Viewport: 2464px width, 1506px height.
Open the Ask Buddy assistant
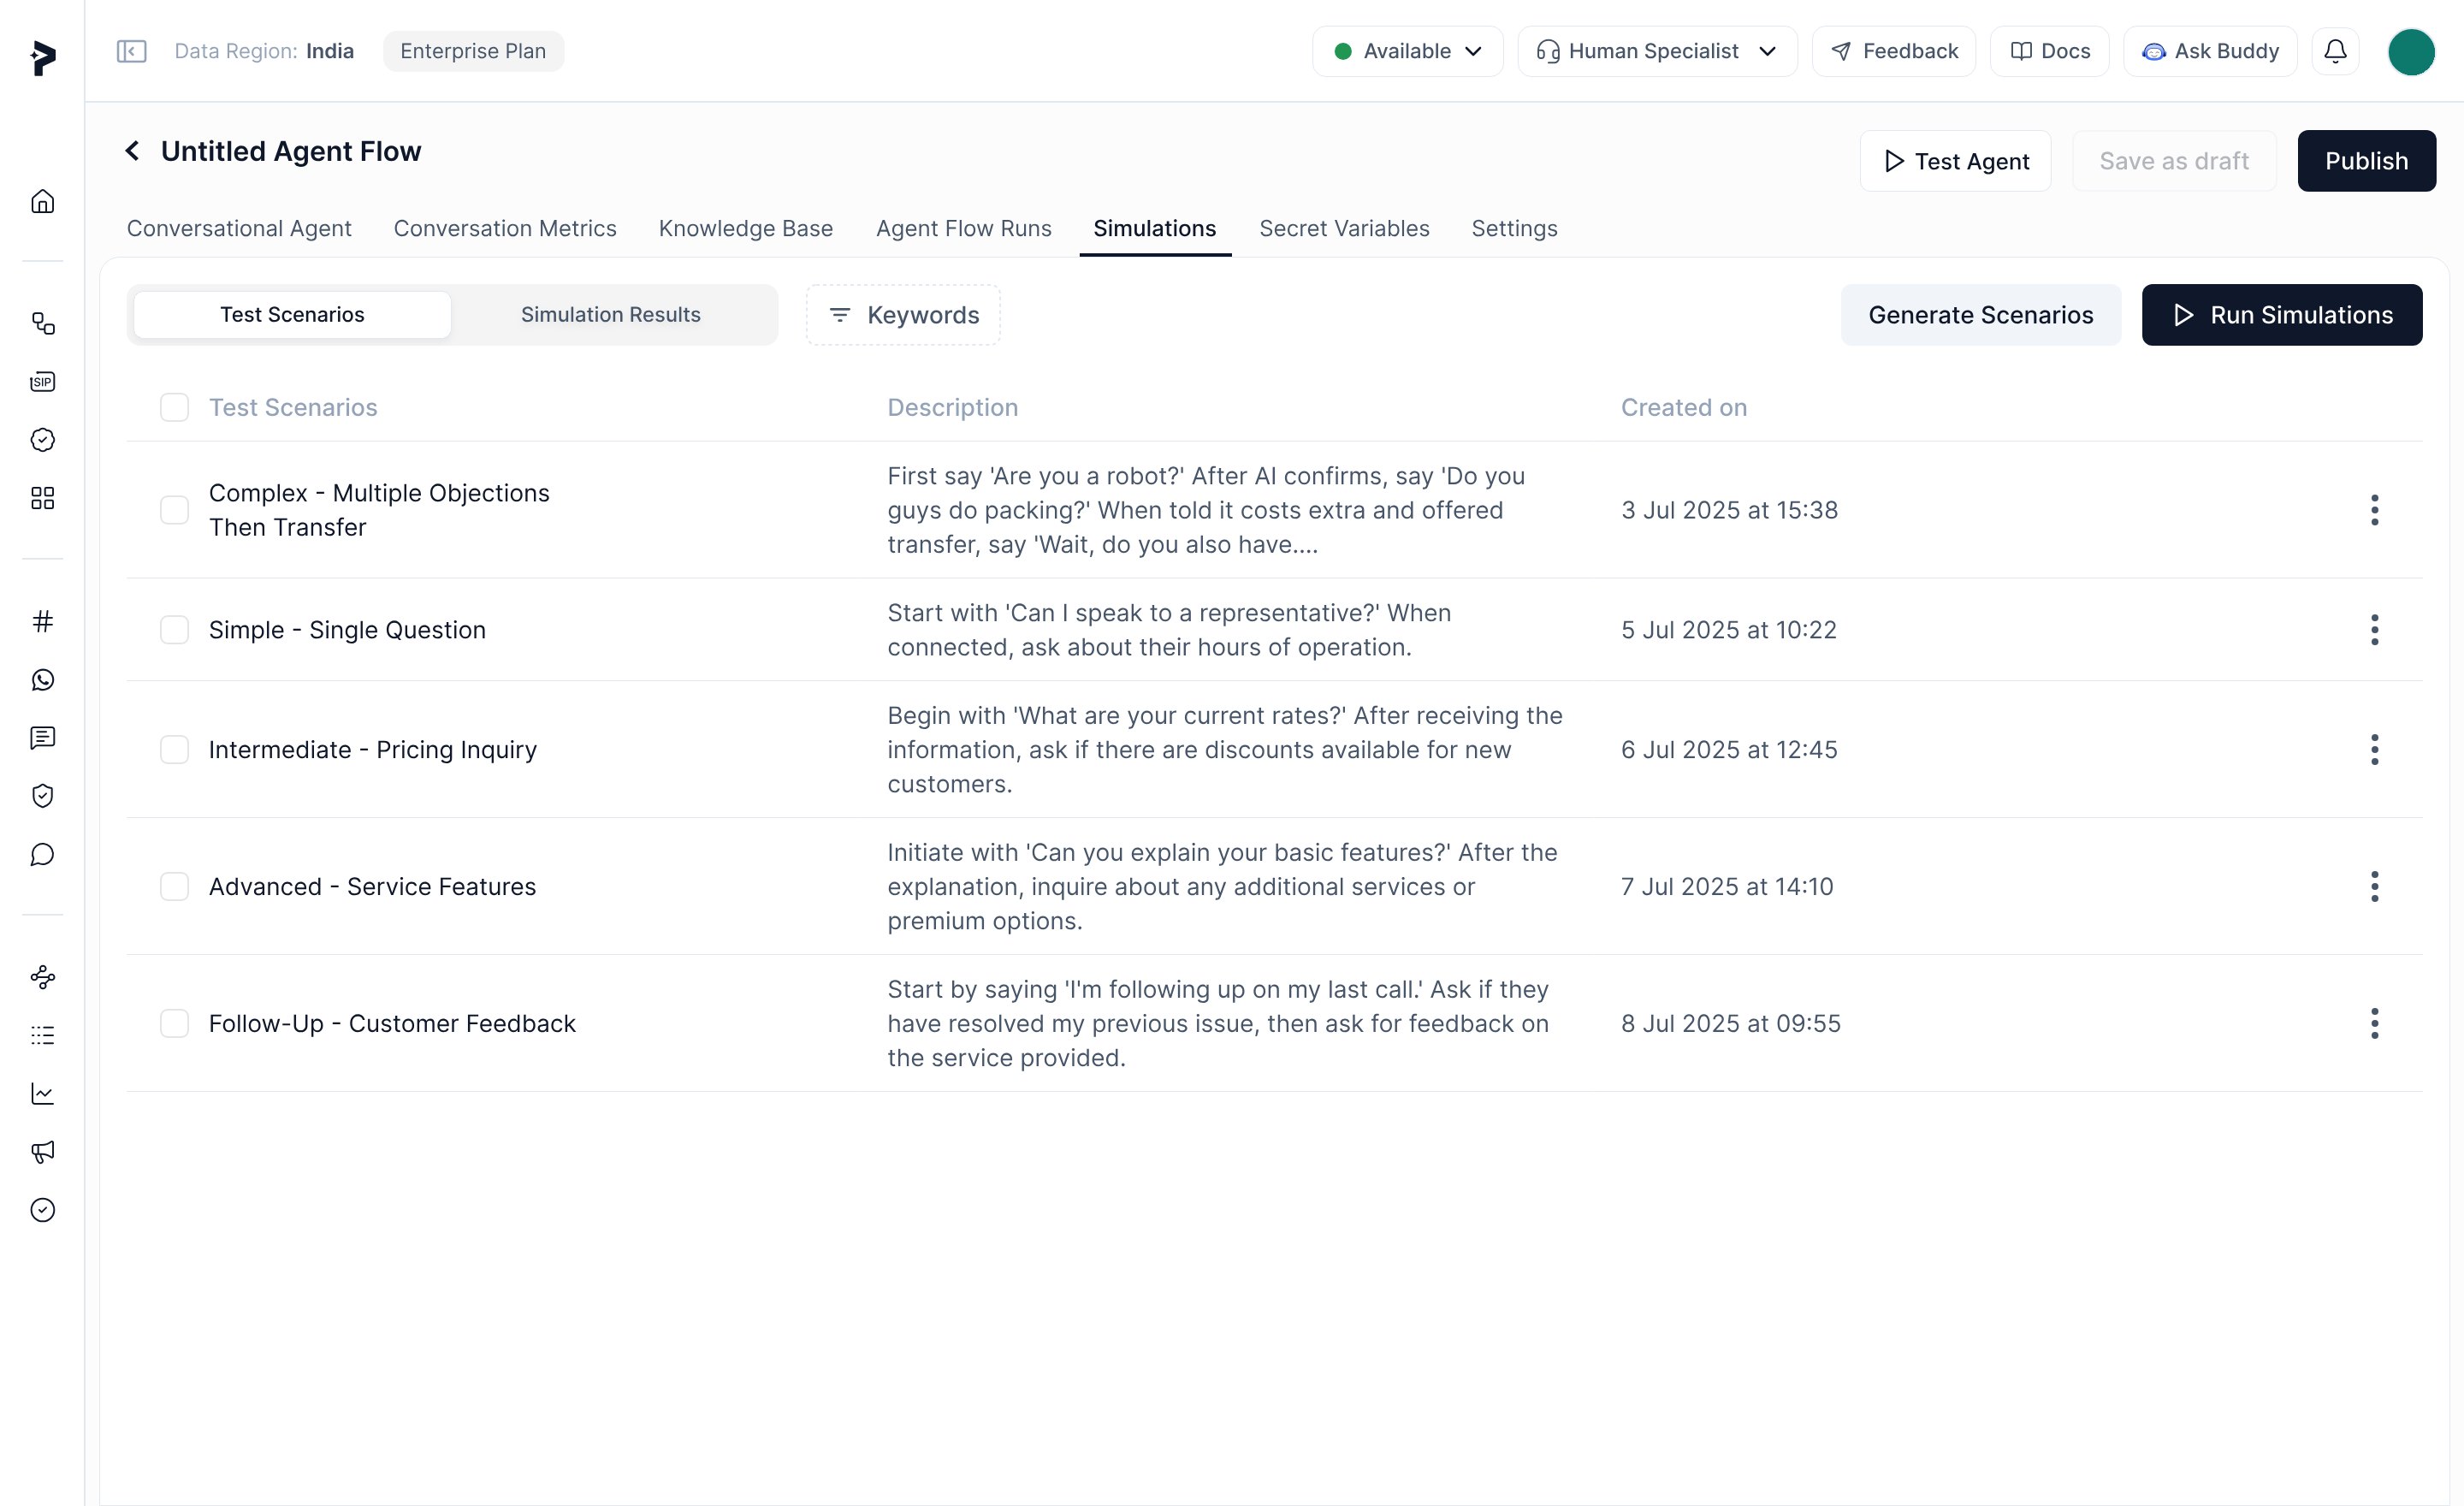coord(2210,51)
